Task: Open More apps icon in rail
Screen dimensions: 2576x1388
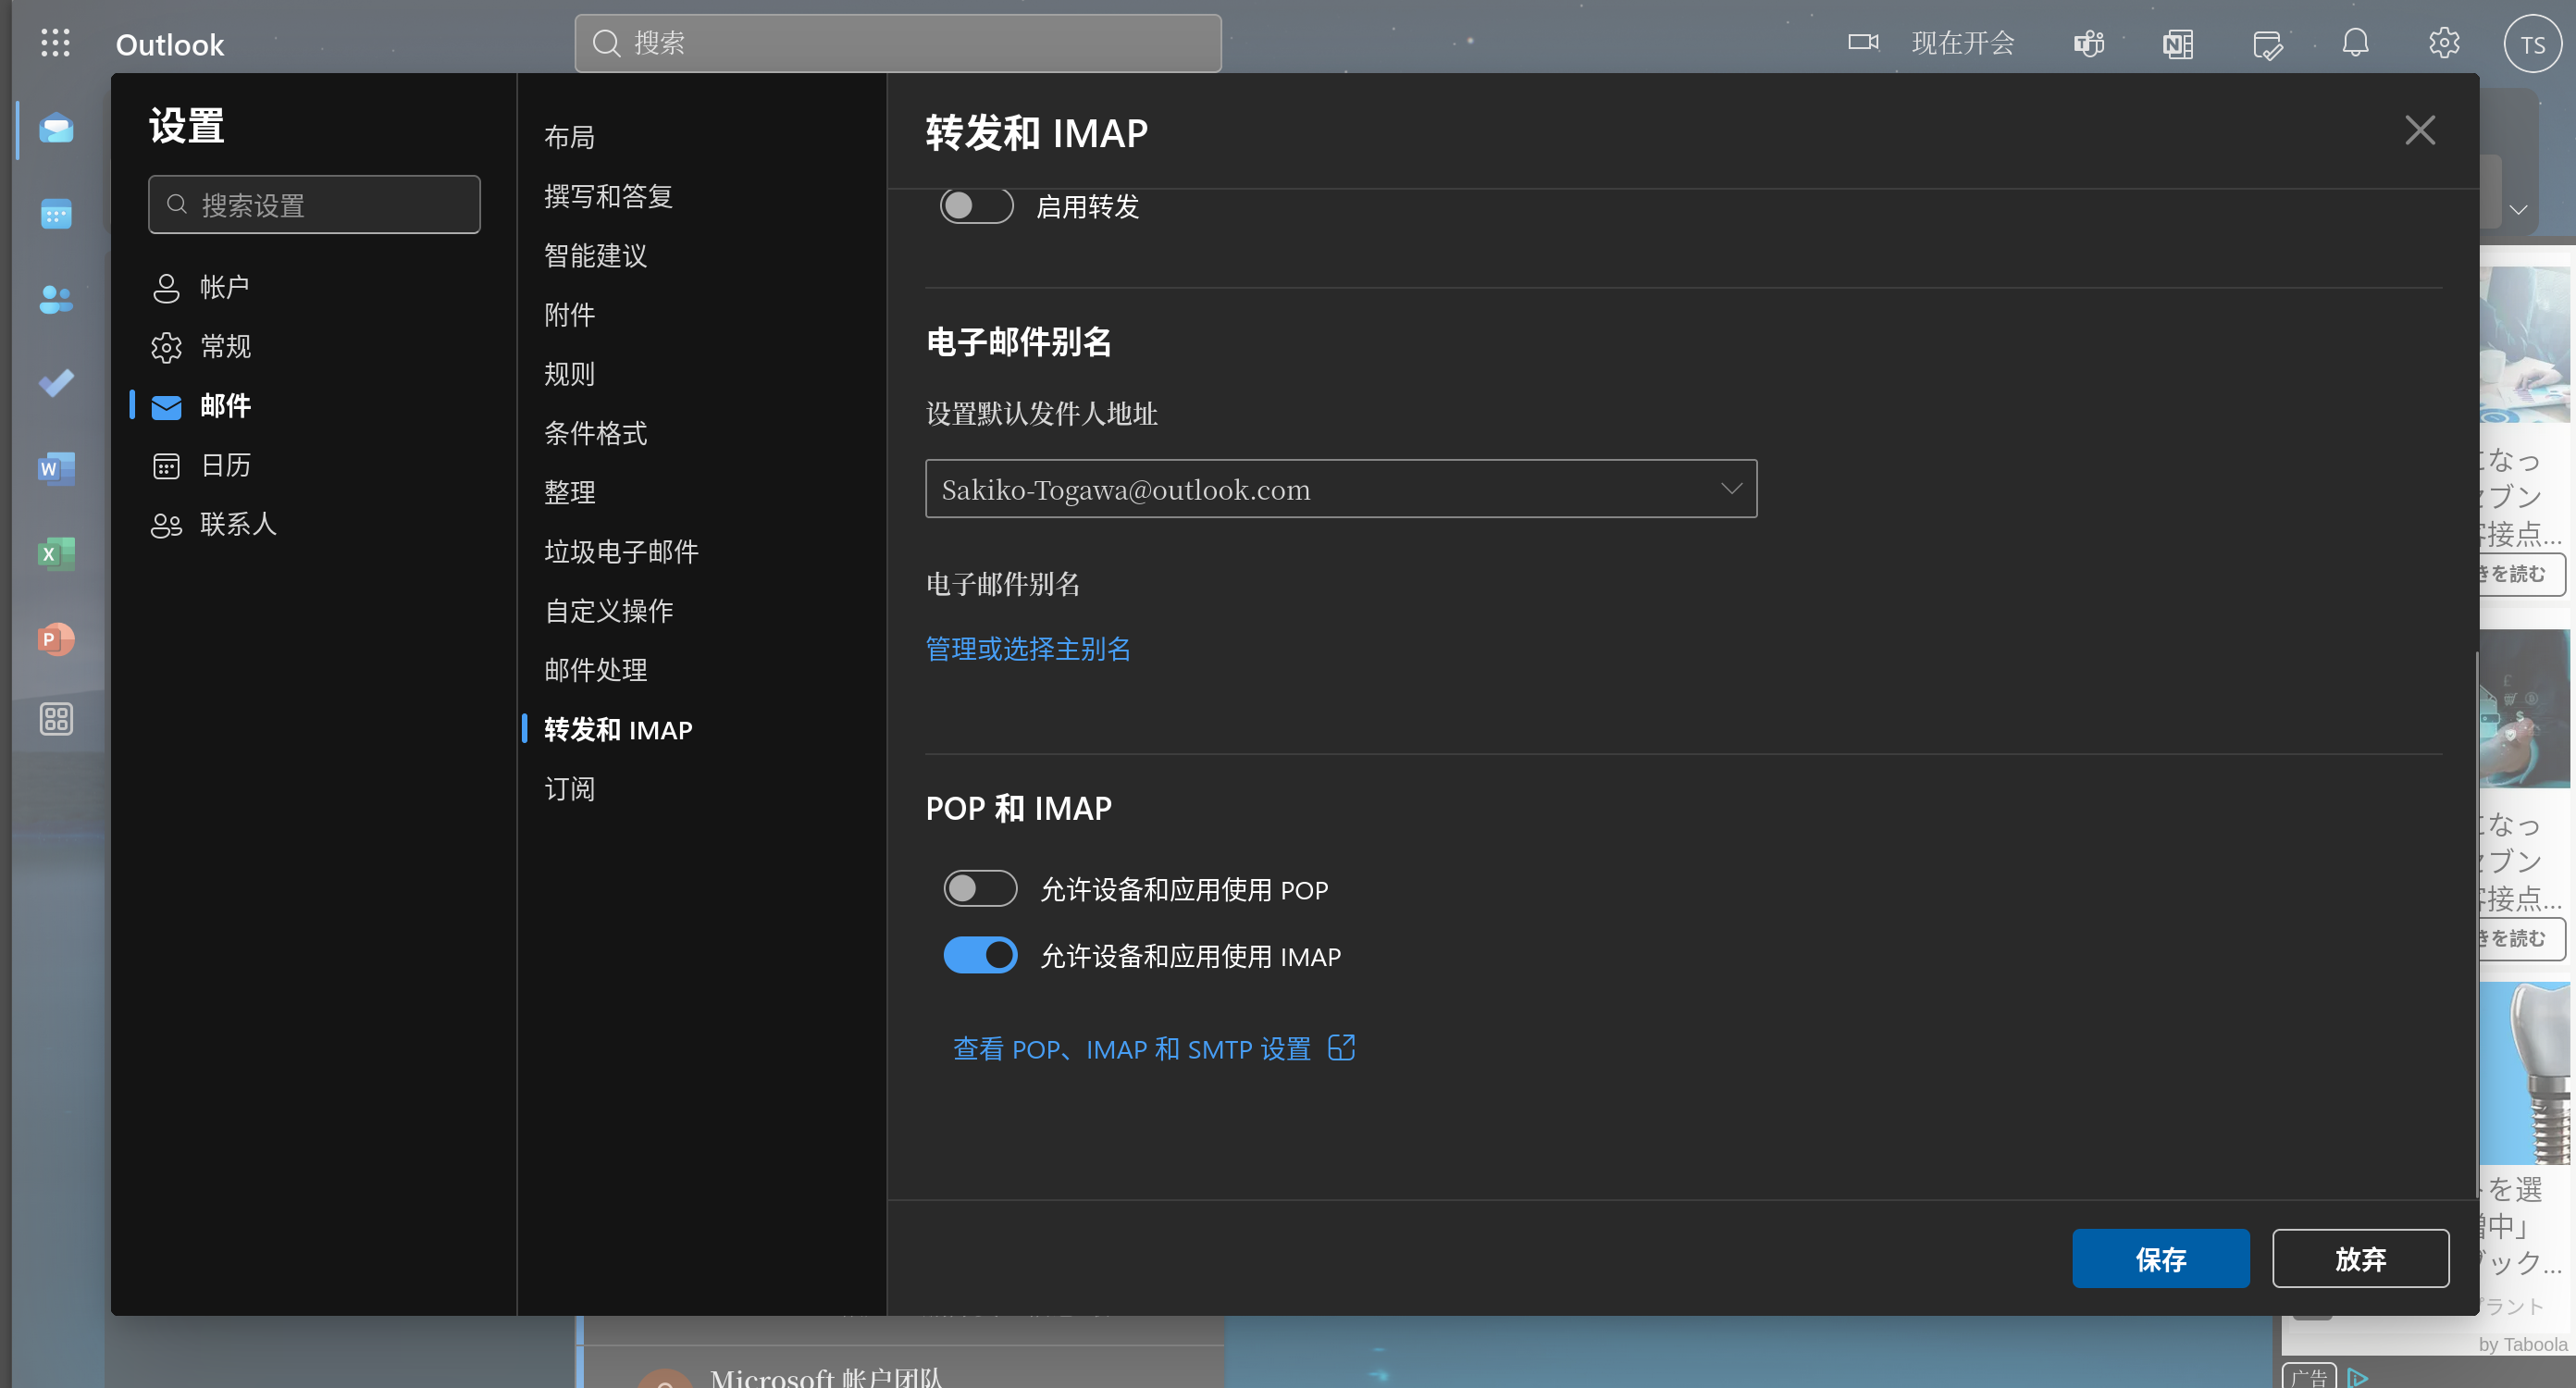Action: coord(56,719)
